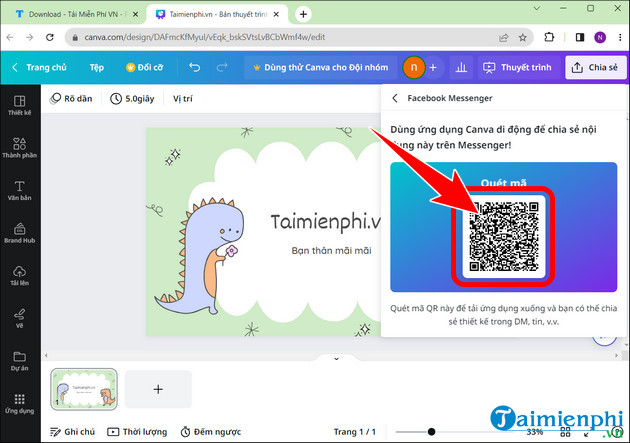Open grid view of pages
This screenshot has height=443, width=630.
pyautogui.click(x=565, y=432)
